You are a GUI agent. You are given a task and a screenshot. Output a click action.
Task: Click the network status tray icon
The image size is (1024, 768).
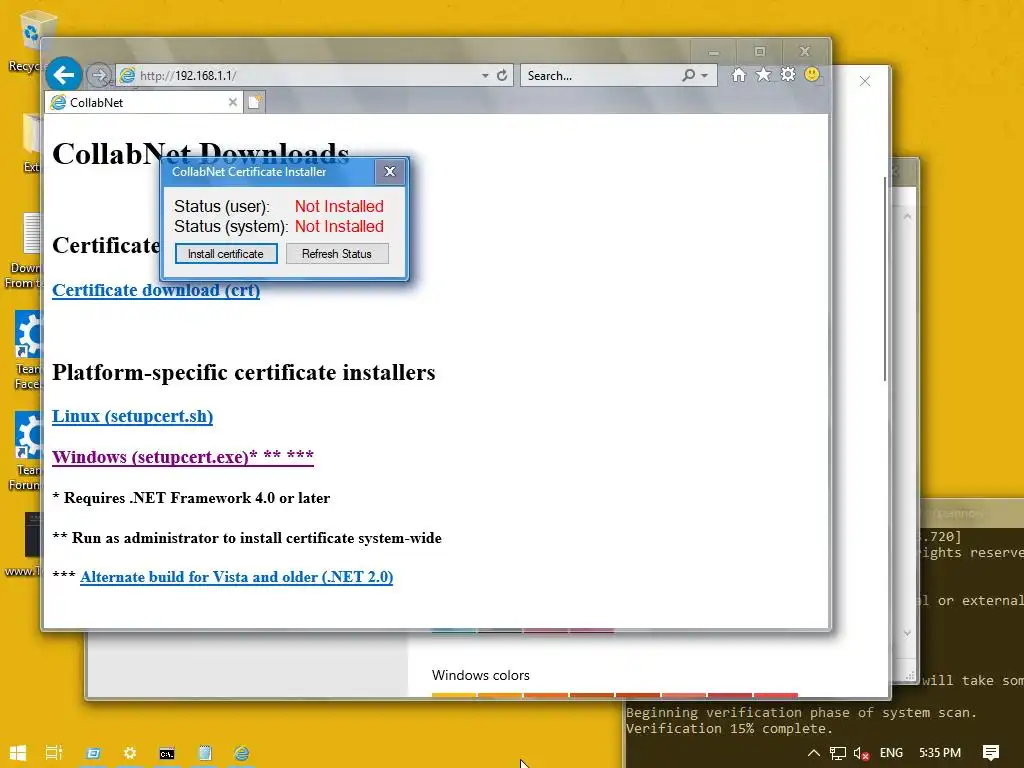click(x=838, y=753)
